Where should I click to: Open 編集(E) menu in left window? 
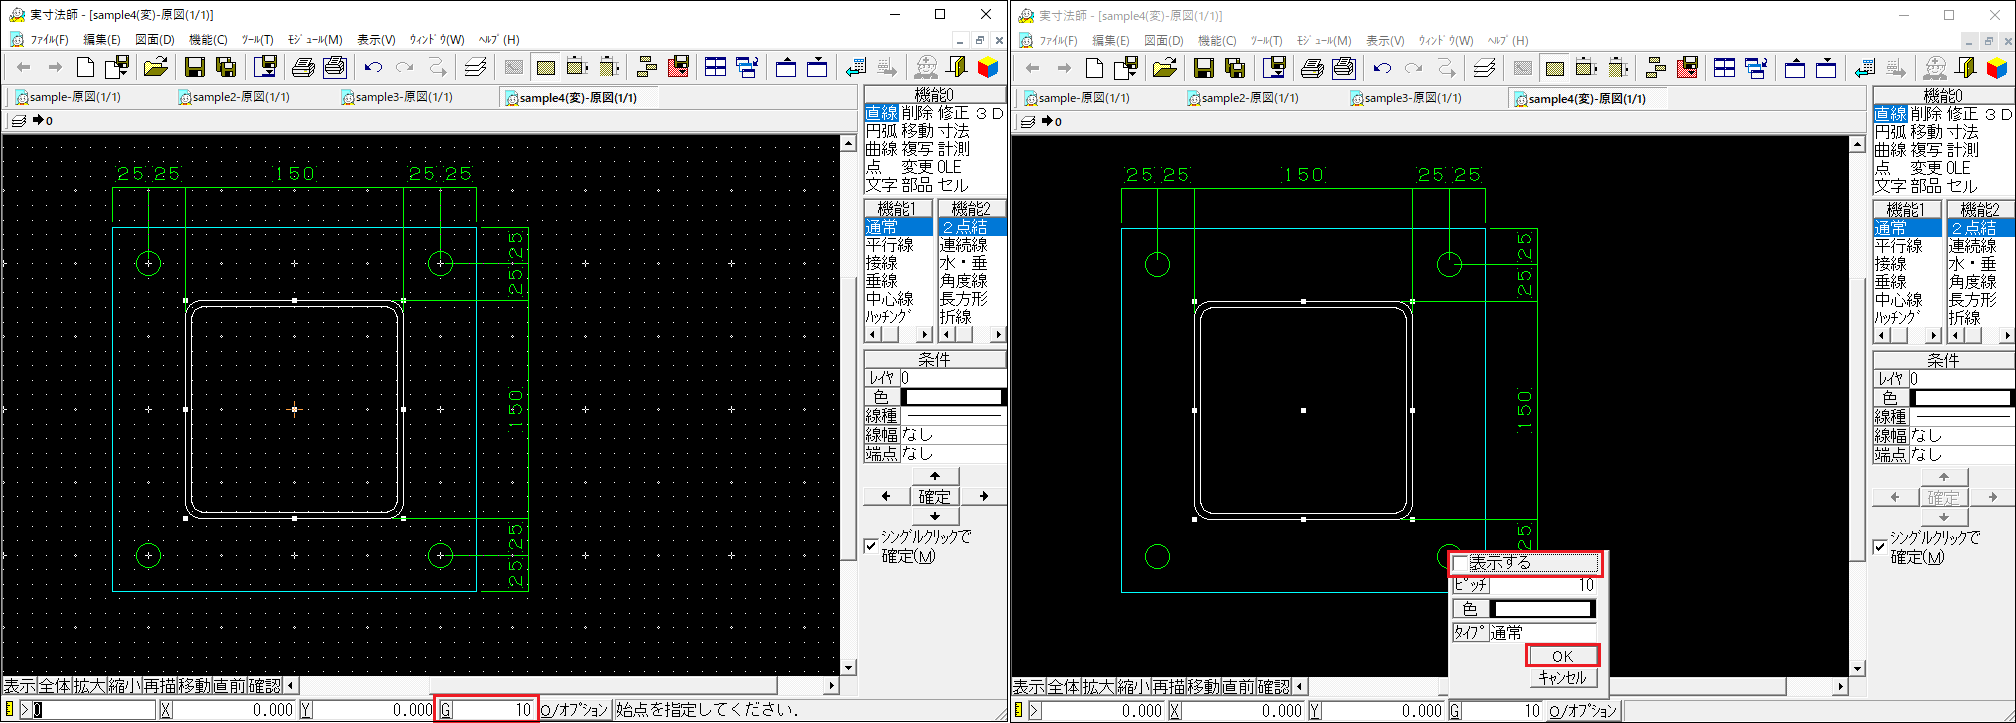[x=101, y=40]
